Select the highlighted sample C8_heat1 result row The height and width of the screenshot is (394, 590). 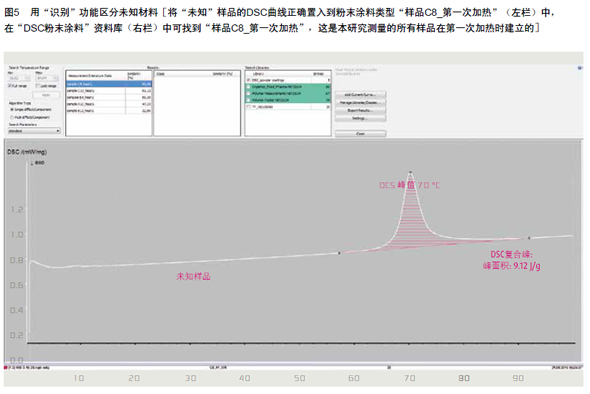(109, 84)
